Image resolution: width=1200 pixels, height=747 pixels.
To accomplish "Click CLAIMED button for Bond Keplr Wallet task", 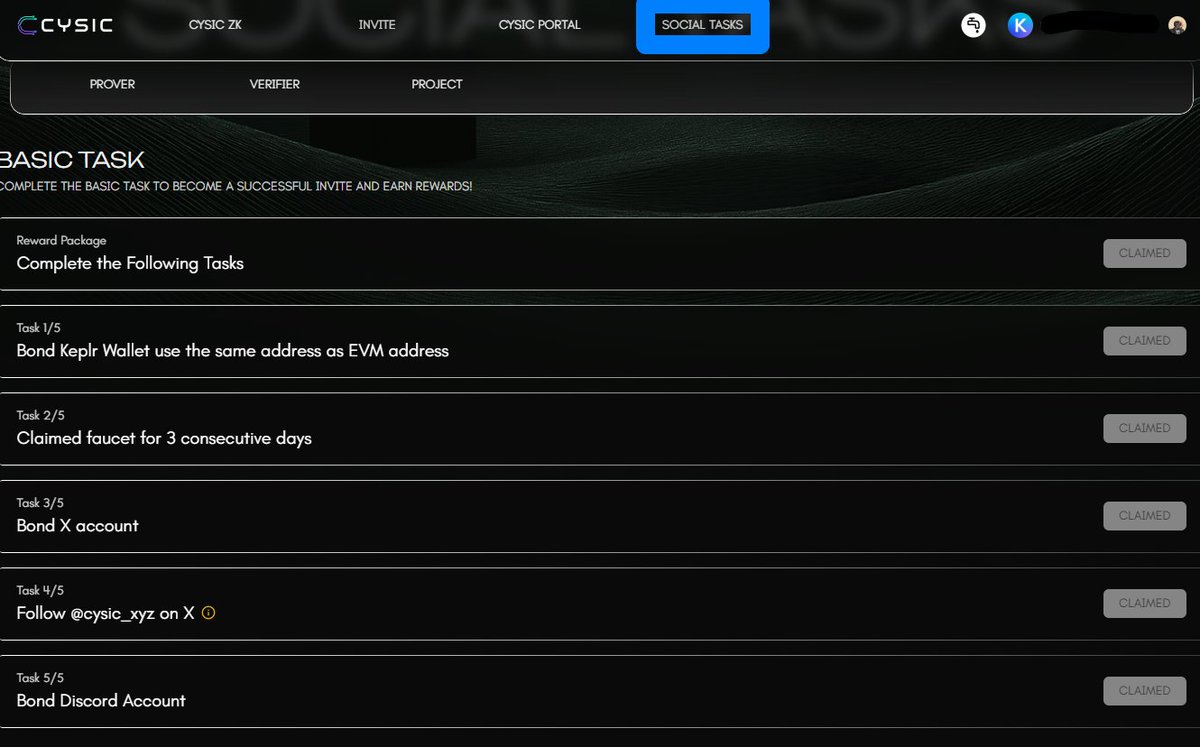I will coord(1145,341).
